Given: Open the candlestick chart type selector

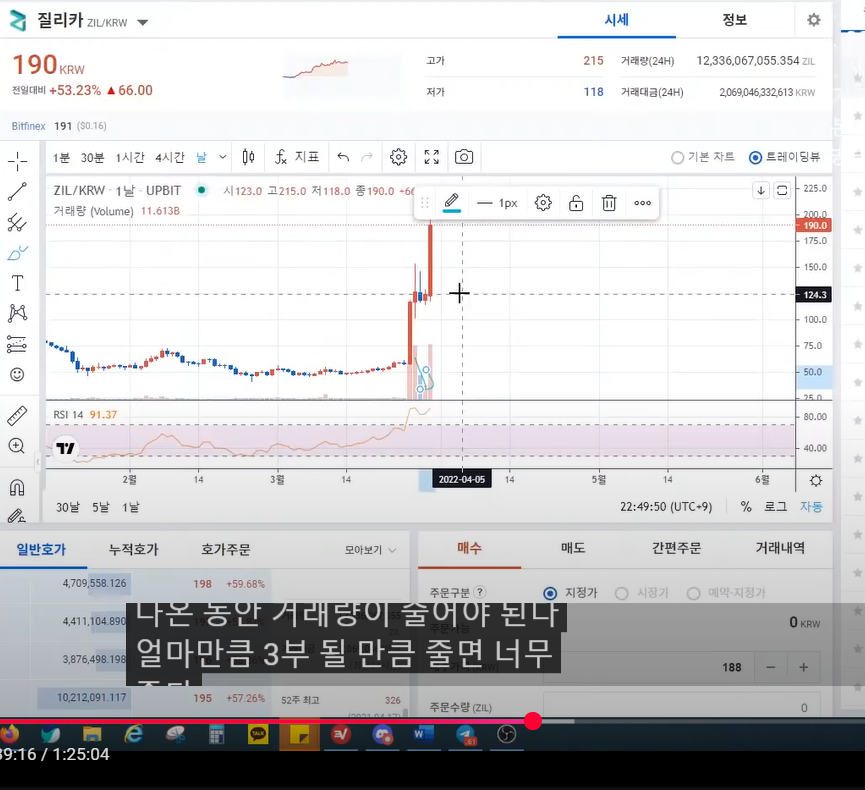Looking at the screenshot, I should pos(248,157).
